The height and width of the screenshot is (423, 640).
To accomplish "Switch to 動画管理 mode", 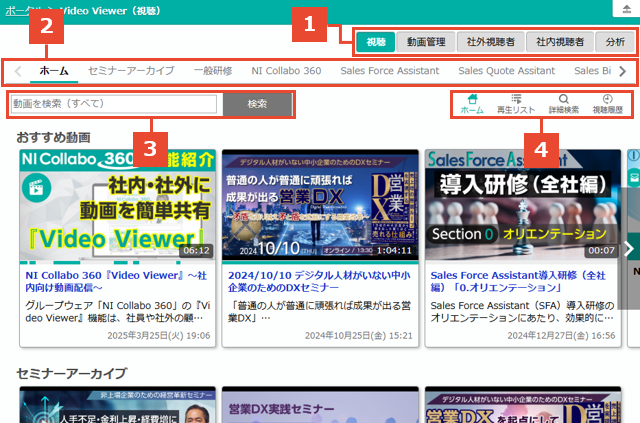I will click(426, 42).
